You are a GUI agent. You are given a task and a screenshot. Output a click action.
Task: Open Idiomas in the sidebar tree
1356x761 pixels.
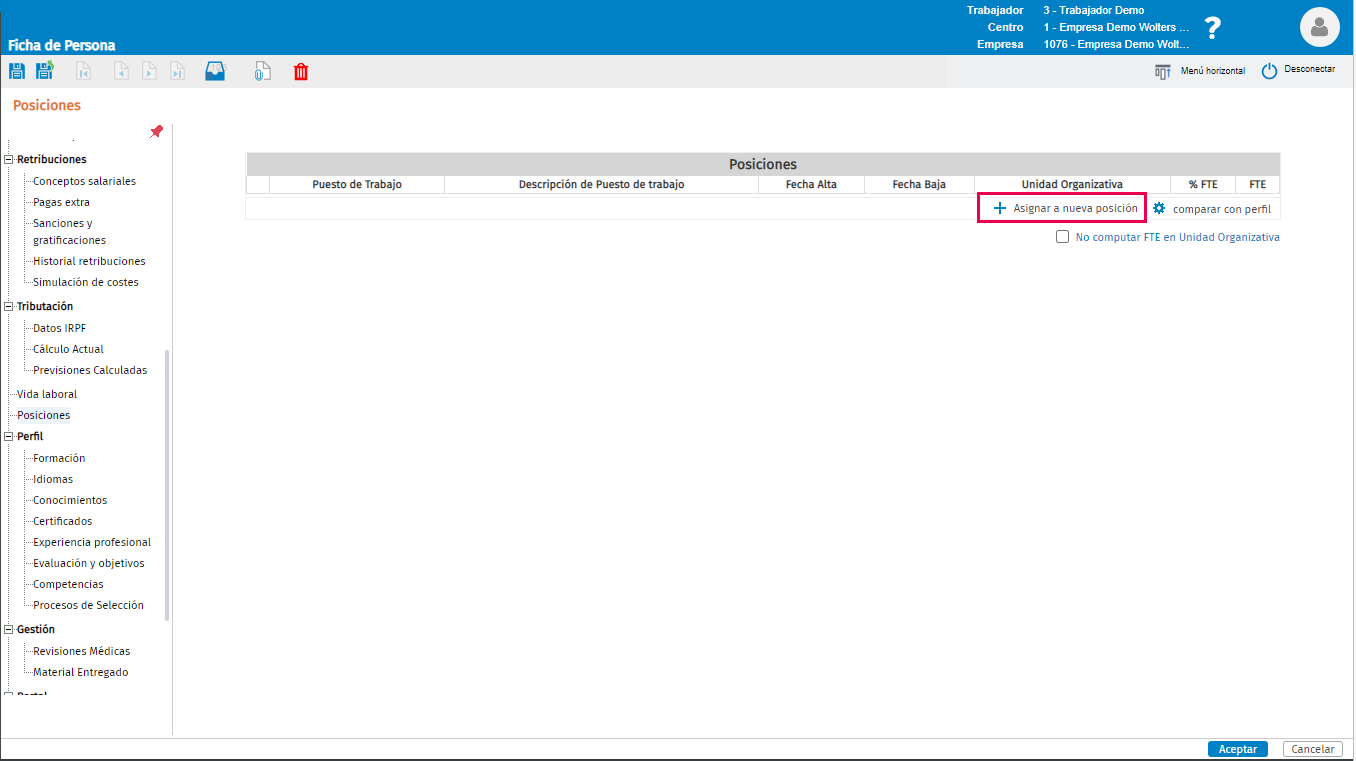(x=53, y=479)
